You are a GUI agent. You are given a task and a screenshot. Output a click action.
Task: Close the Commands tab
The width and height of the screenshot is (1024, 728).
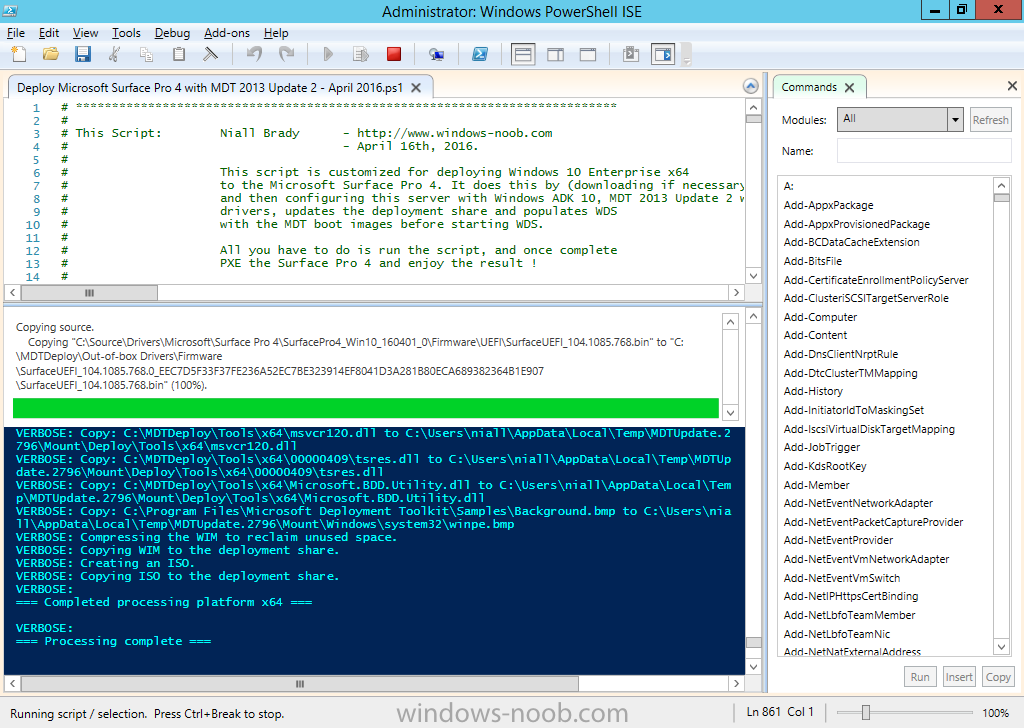coord(850,87)
